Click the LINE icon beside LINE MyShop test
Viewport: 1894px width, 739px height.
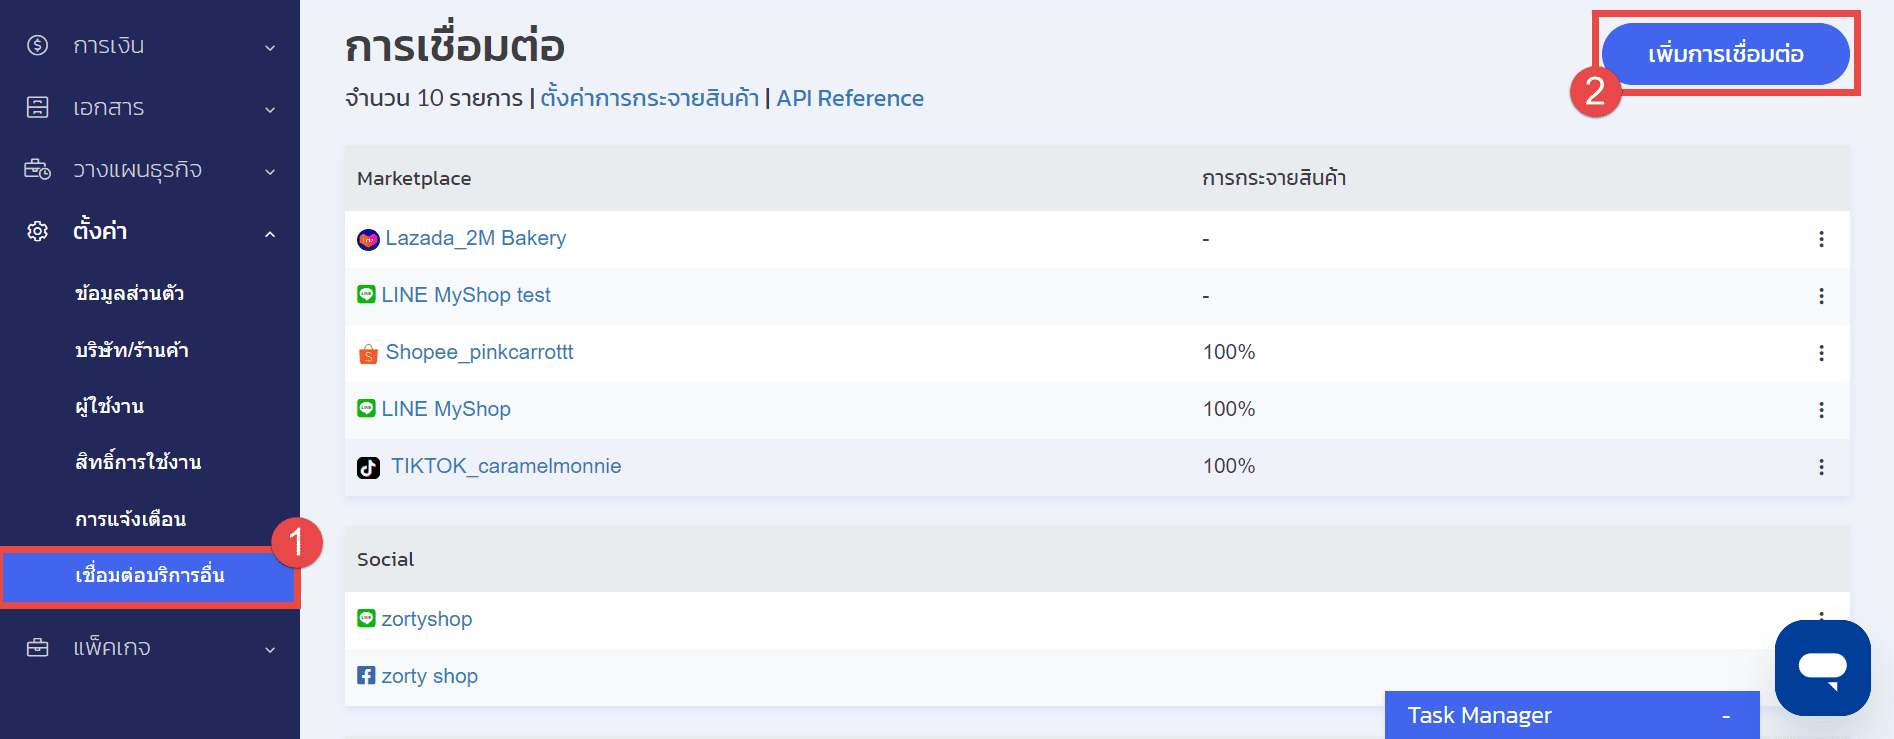point(366,295)
